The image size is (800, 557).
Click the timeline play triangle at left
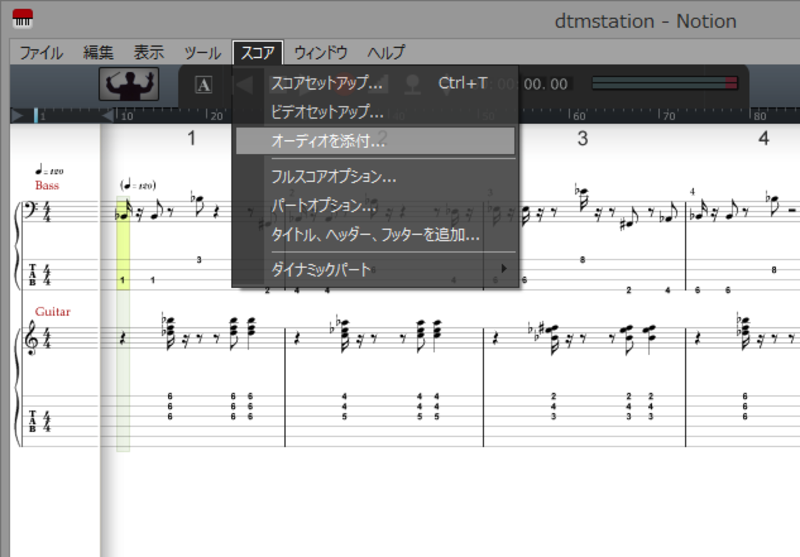(17, 116)
